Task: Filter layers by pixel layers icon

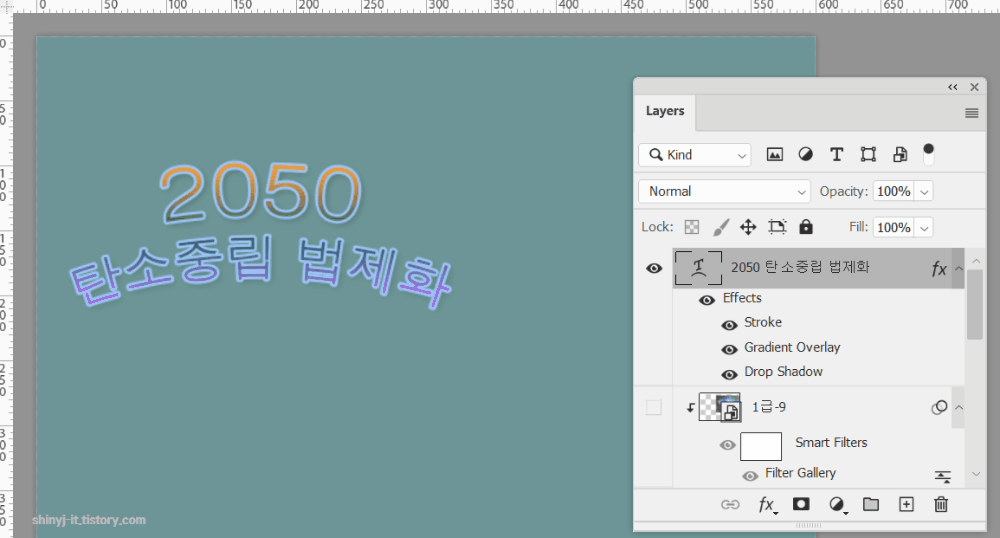Action: (x=774, y=154)
